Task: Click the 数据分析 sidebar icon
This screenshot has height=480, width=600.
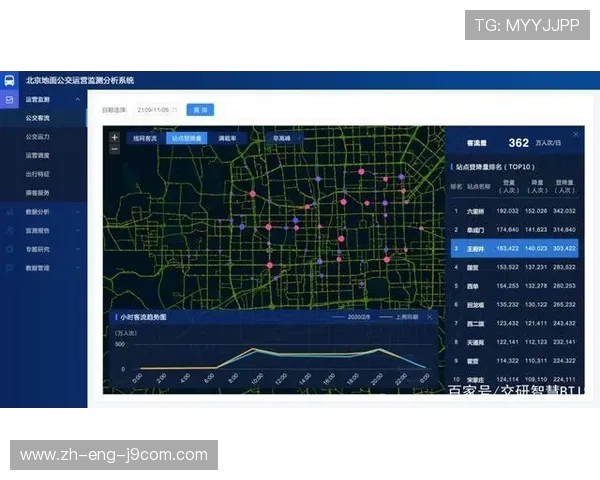Action: pos(9,212)
